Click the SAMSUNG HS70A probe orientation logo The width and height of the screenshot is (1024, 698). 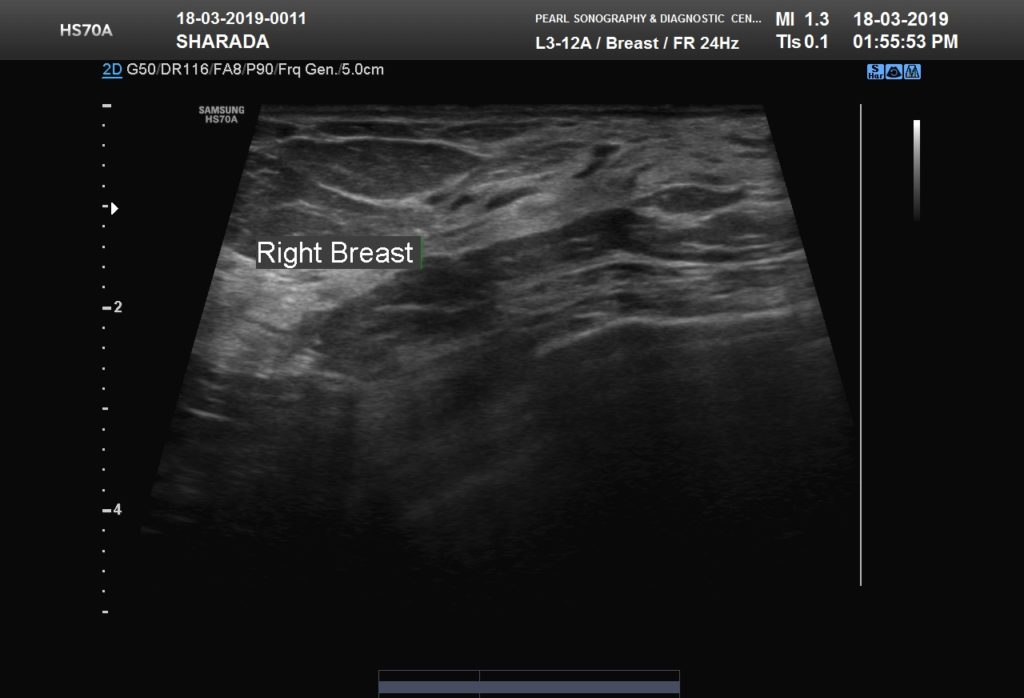click(221, 115)
